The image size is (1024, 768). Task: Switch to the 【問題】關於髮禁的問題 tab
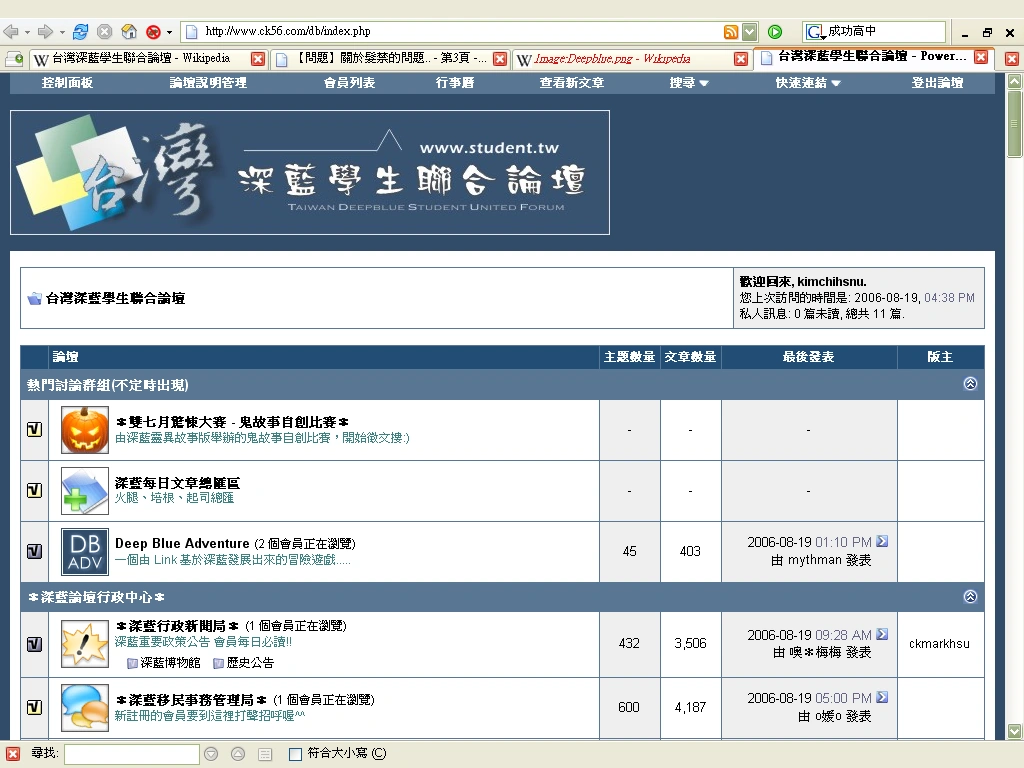383,59
